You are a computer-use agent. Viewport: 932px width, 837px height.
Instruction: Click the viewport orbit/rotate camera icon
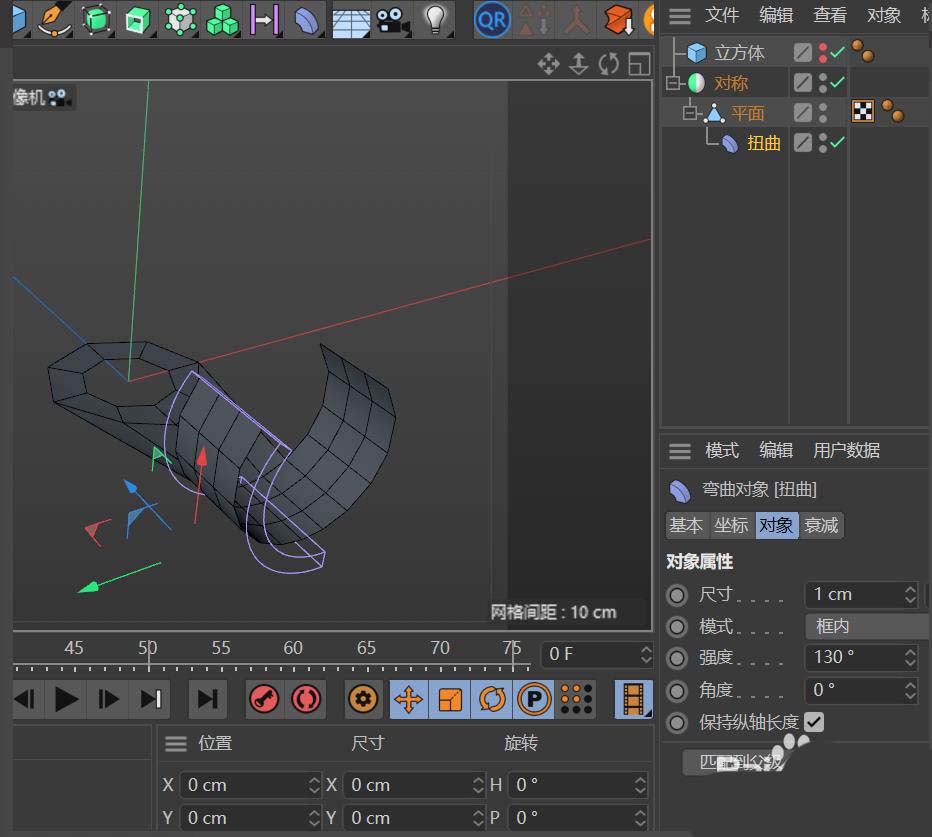click(609, 65)
